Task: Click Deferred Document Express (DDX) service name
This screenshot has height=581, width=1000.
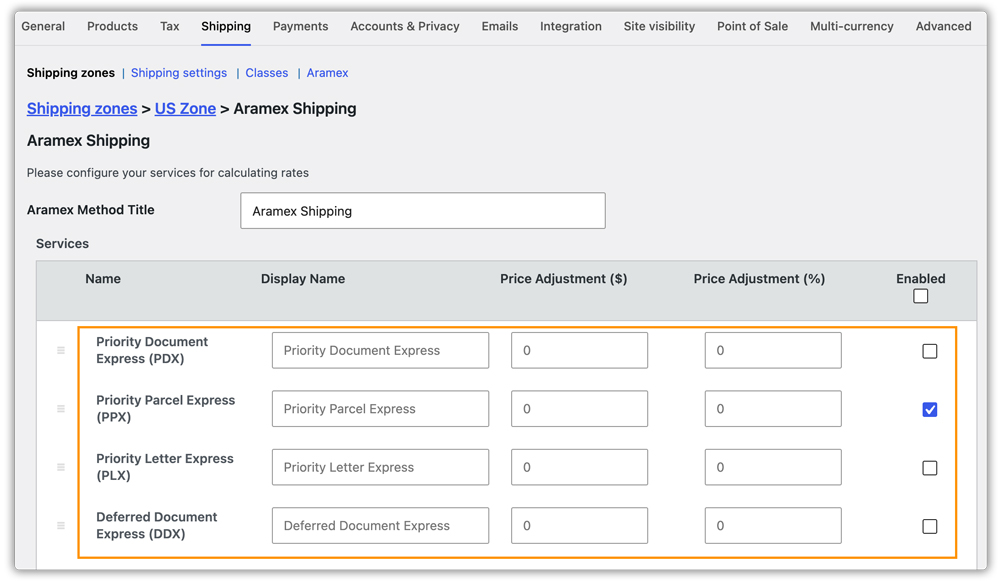Action: [x=157, y=526]
